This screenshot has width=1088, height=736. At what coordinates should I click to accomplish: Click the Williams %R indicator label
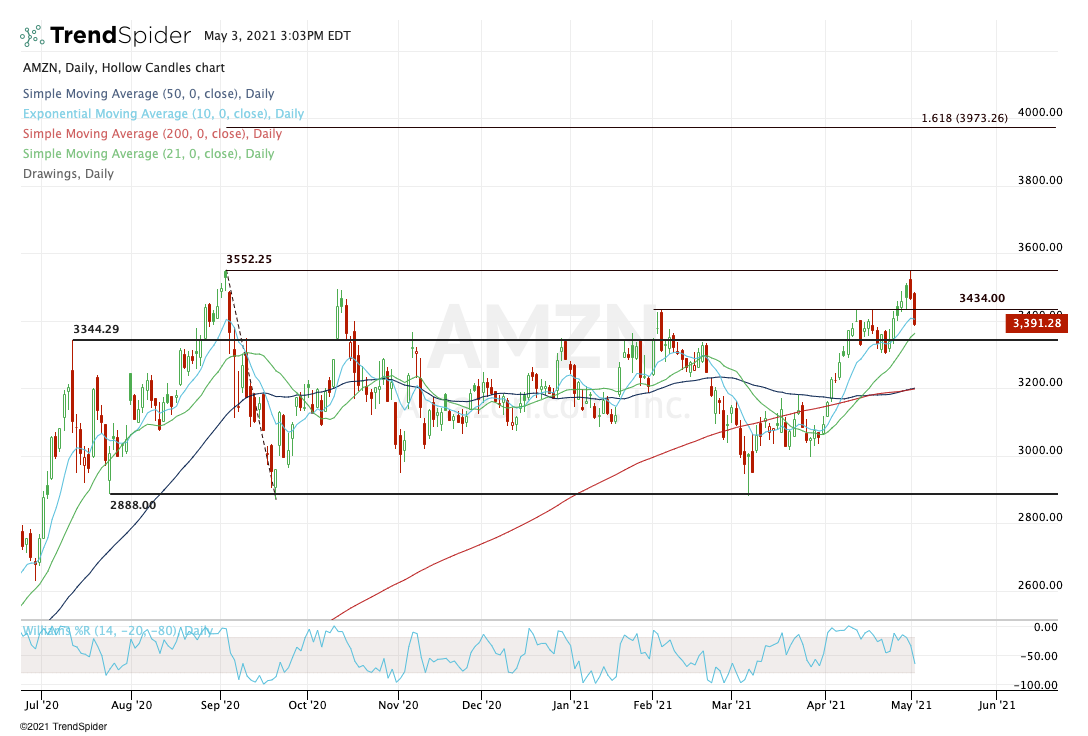click(117, 631)
